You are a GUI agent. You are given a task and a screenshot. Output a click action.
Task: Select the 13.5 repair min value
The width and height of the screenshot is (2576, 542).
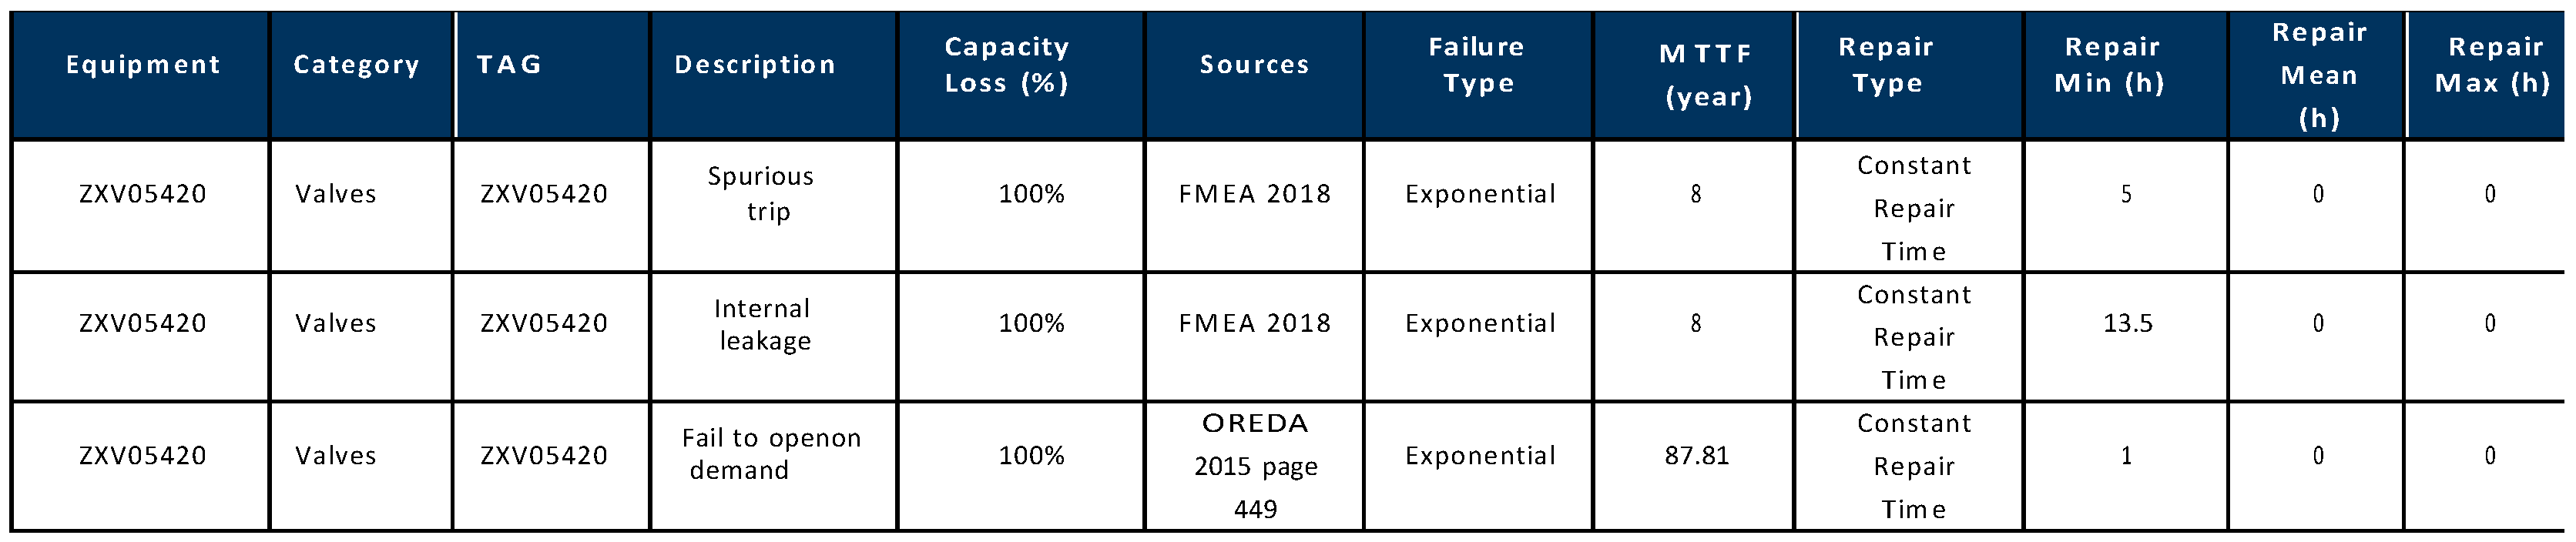tap(2127, 324)
